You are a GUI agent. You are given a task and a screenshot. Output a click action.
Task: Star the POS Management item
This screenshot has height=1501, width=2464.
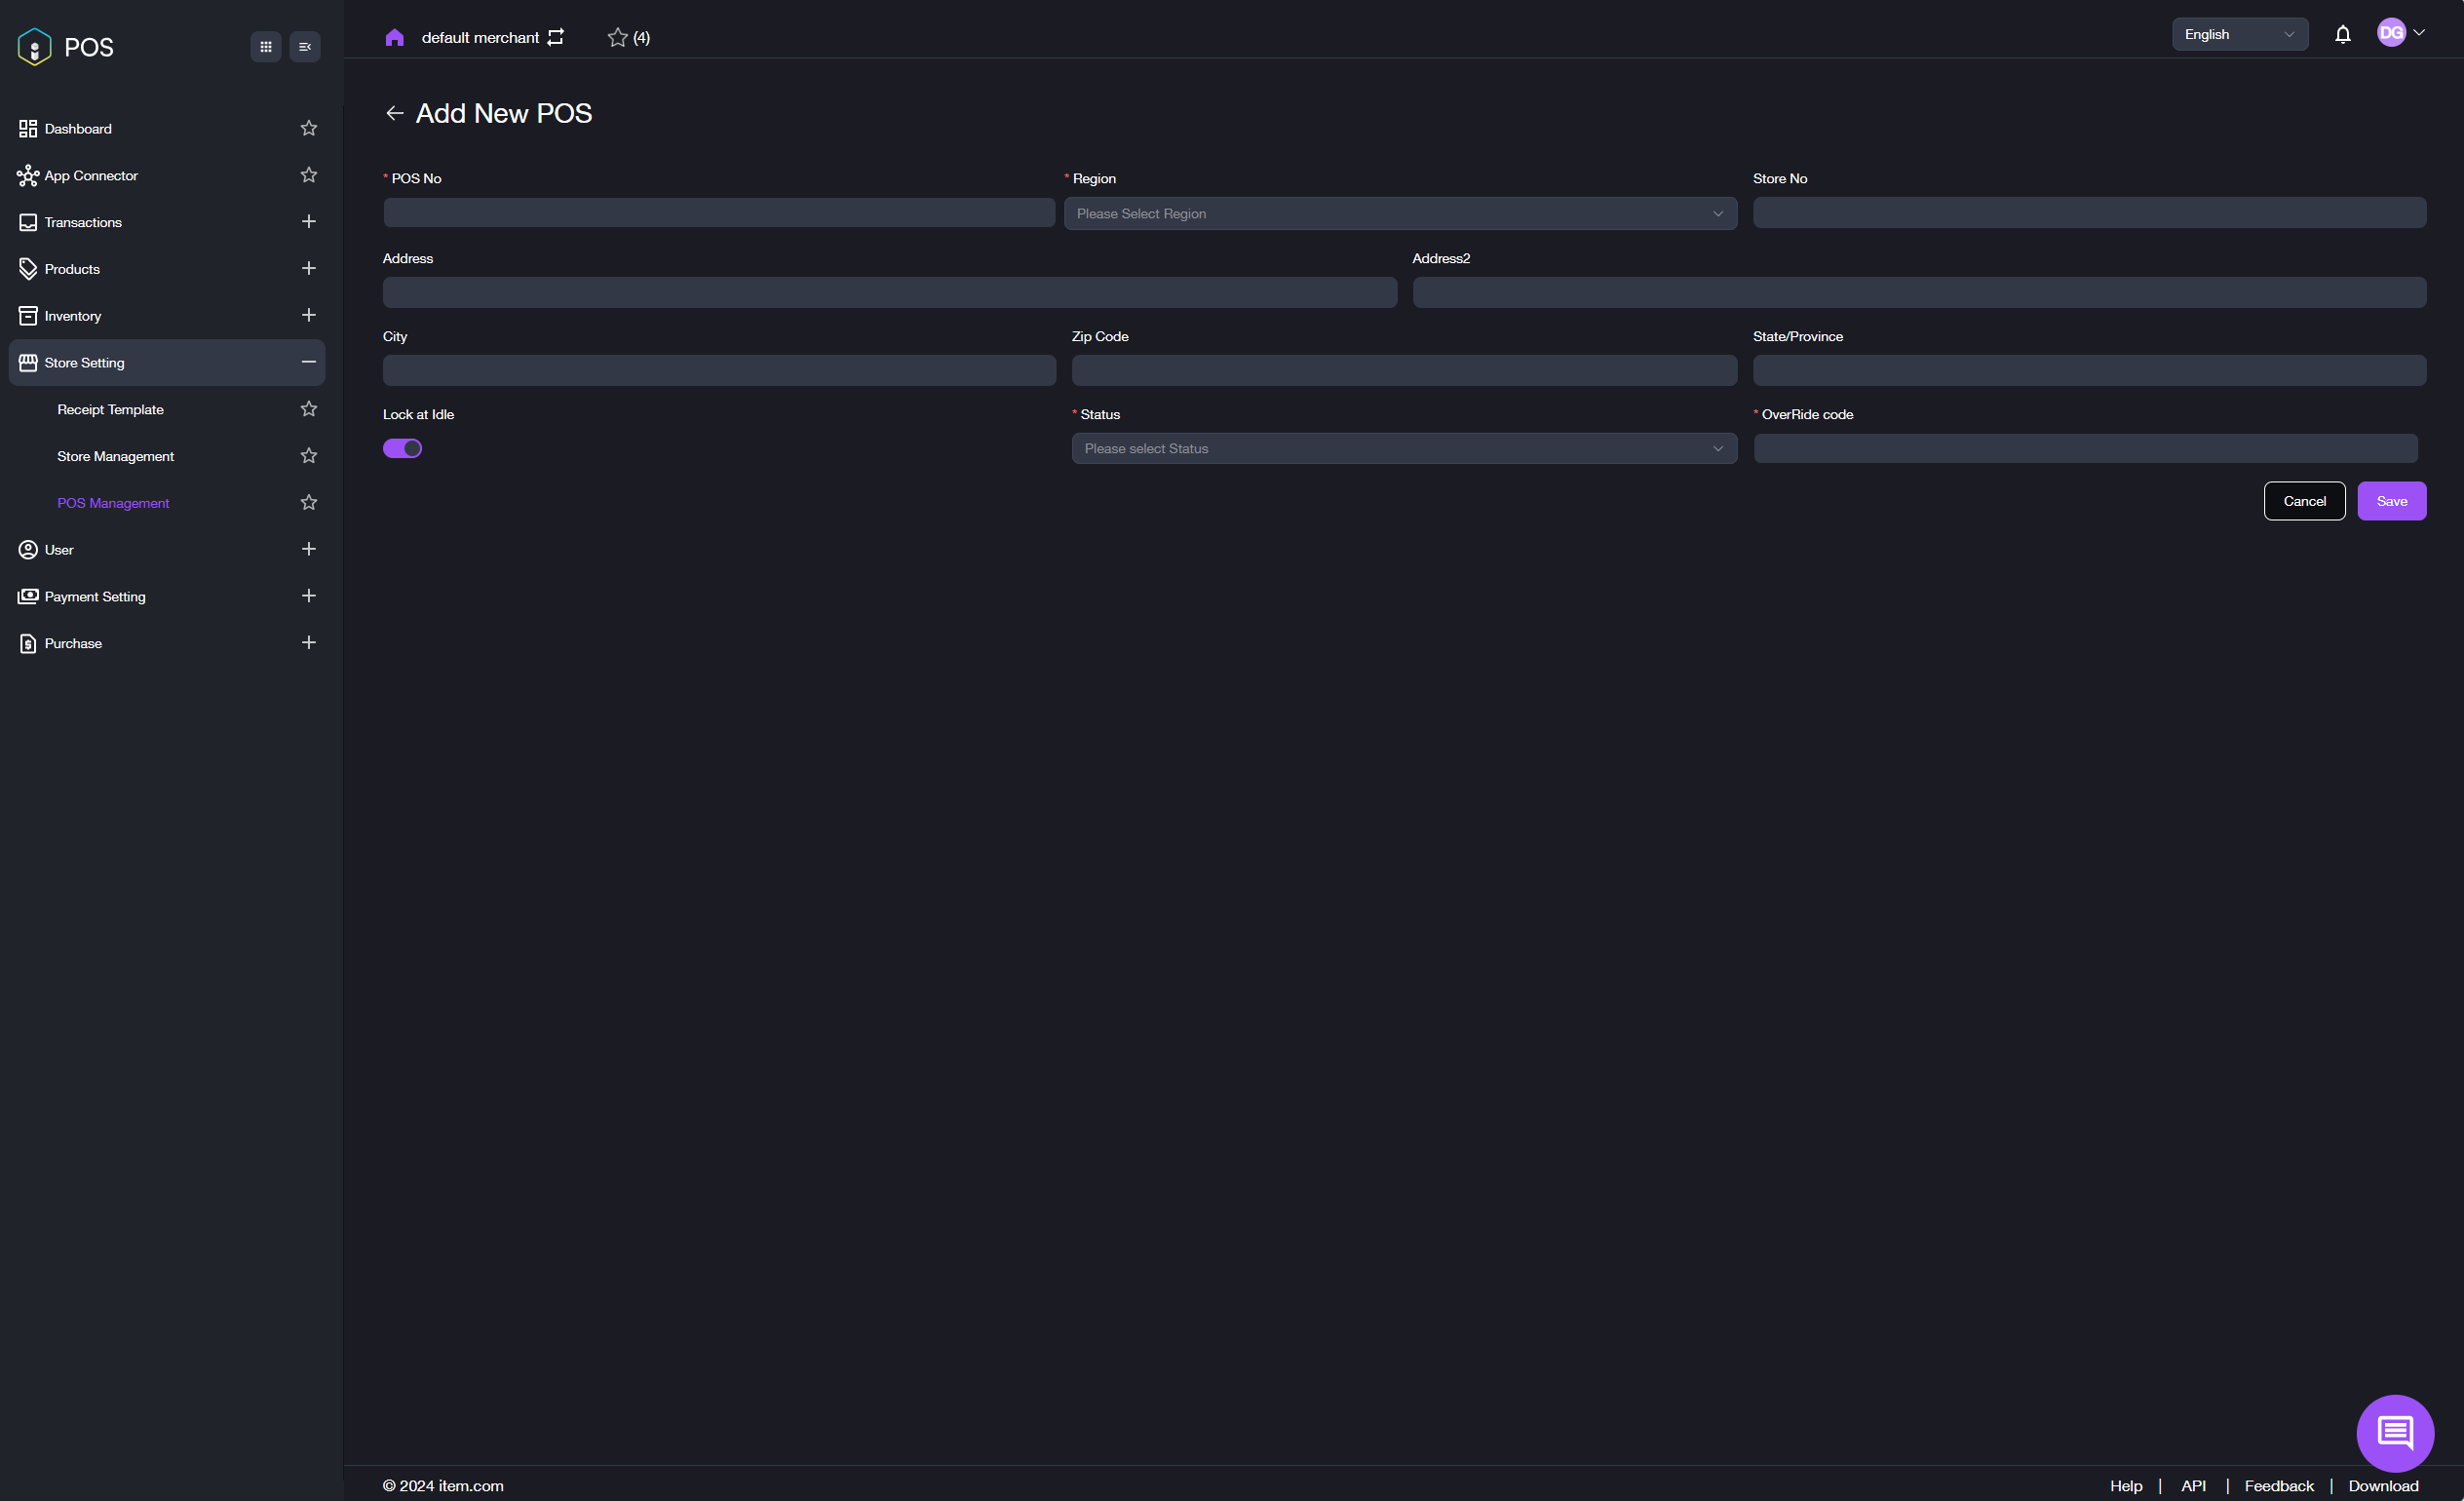309,502
